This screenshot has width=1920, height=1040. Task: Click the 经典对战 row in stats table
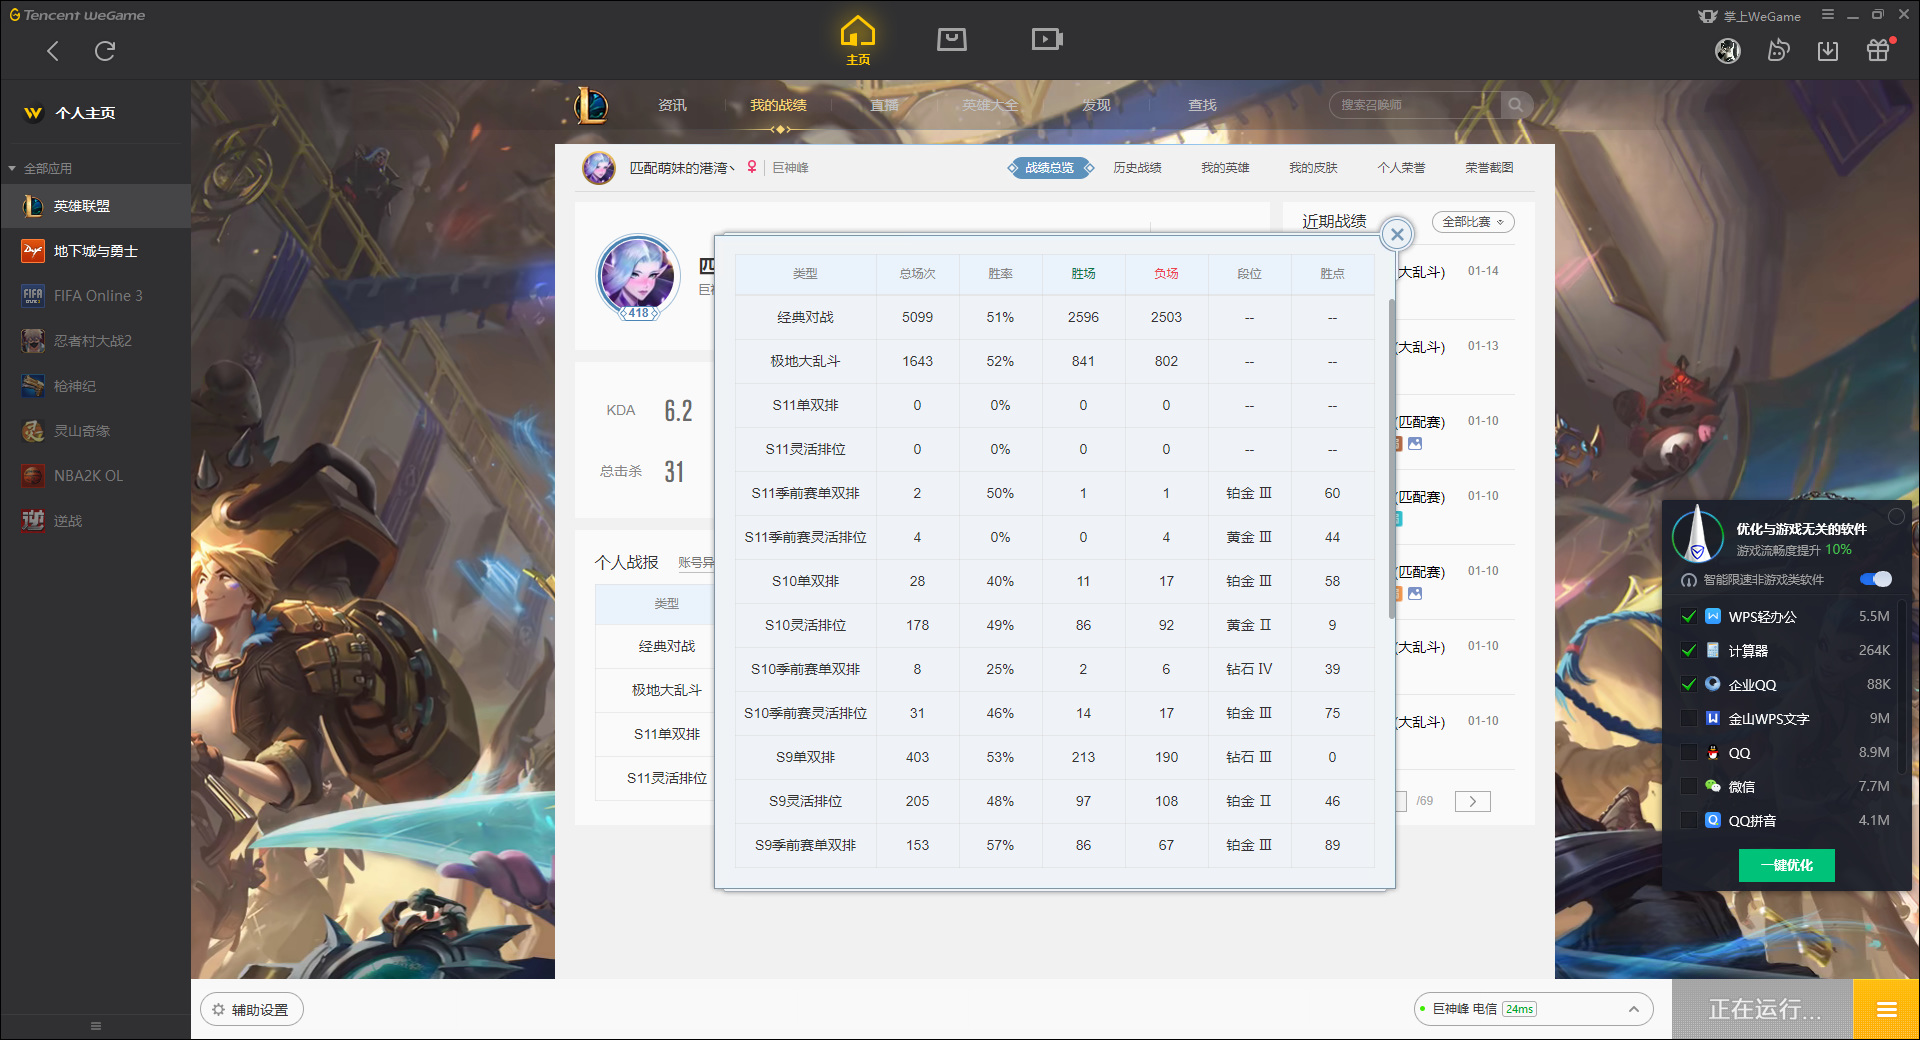point(1054,317)
